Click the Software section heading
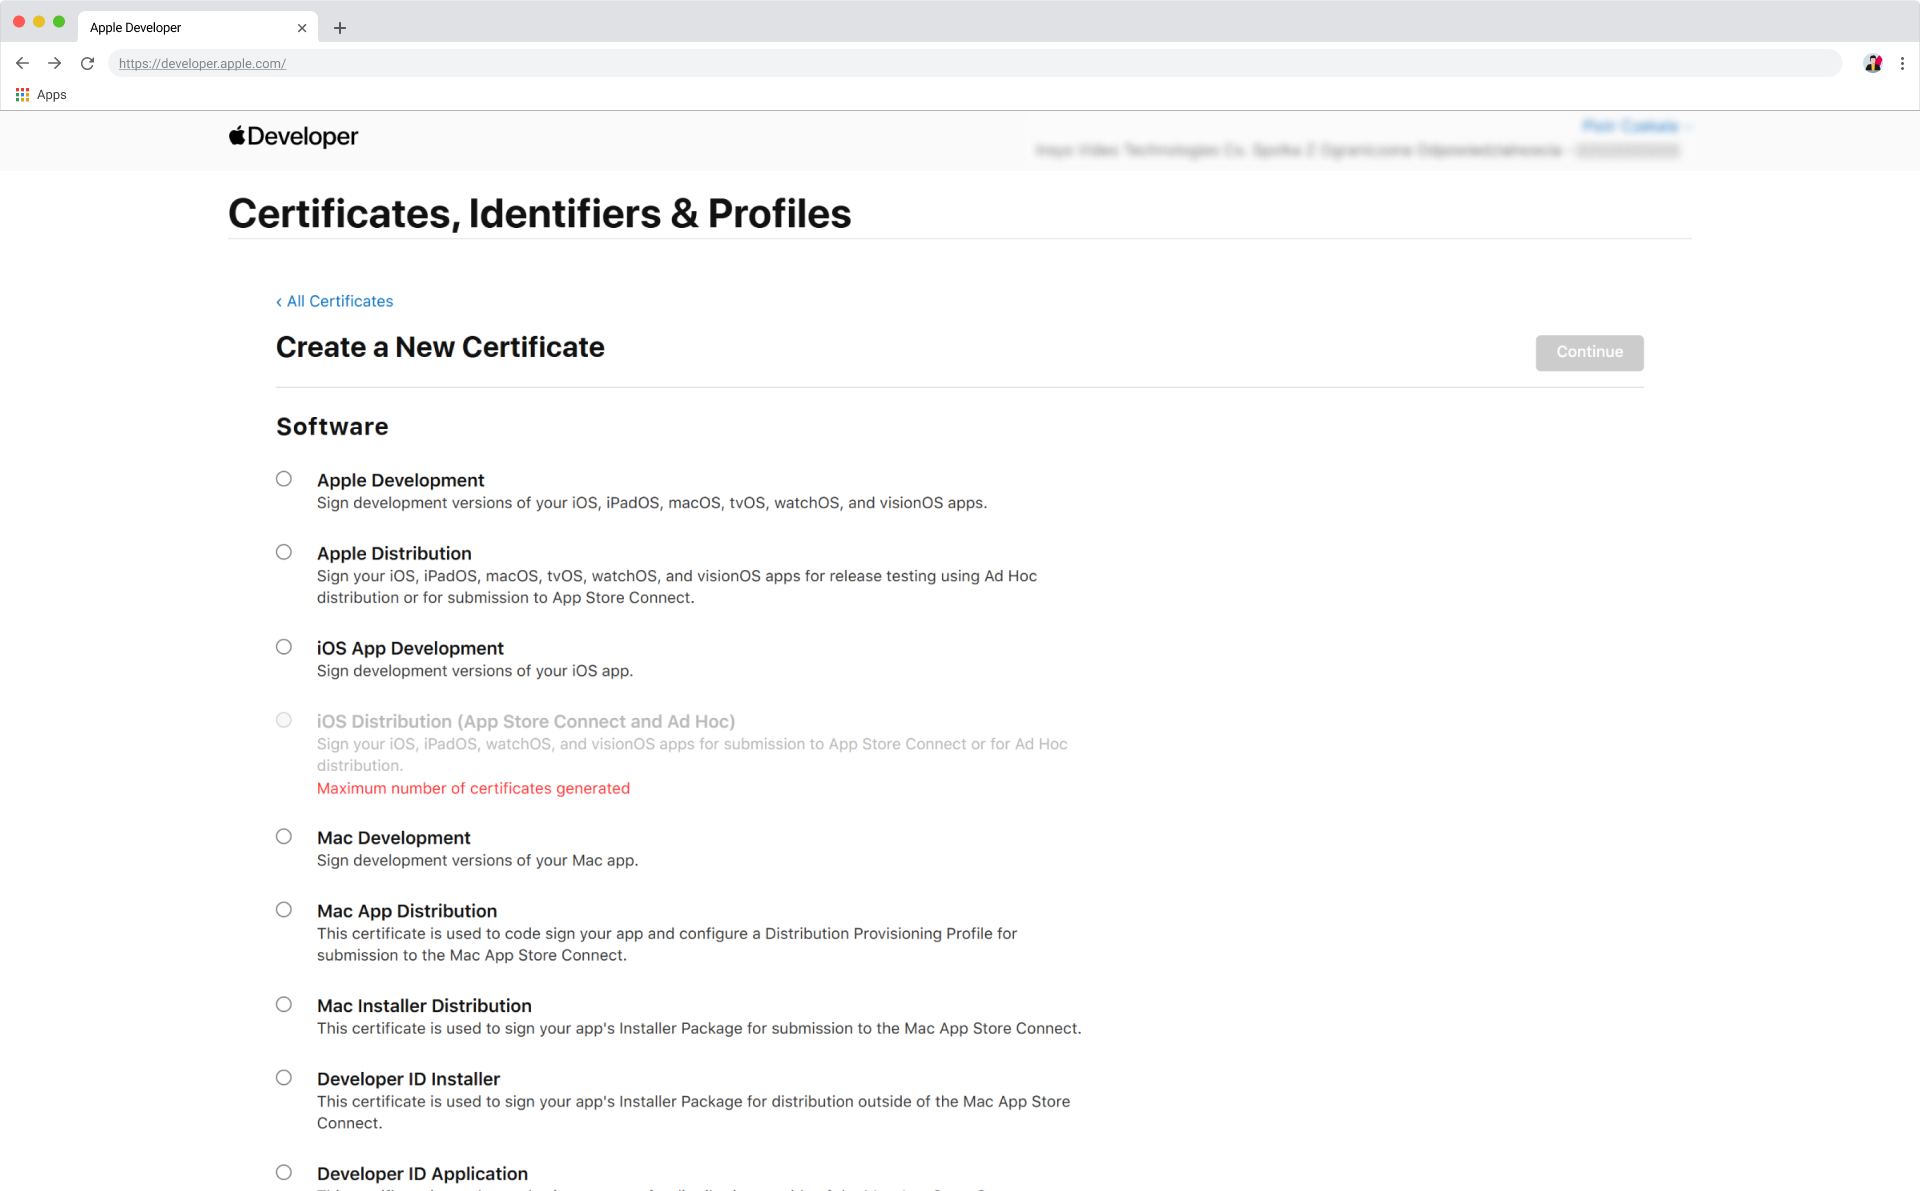The image size is (1920, 1191). (x=332, y=426)
